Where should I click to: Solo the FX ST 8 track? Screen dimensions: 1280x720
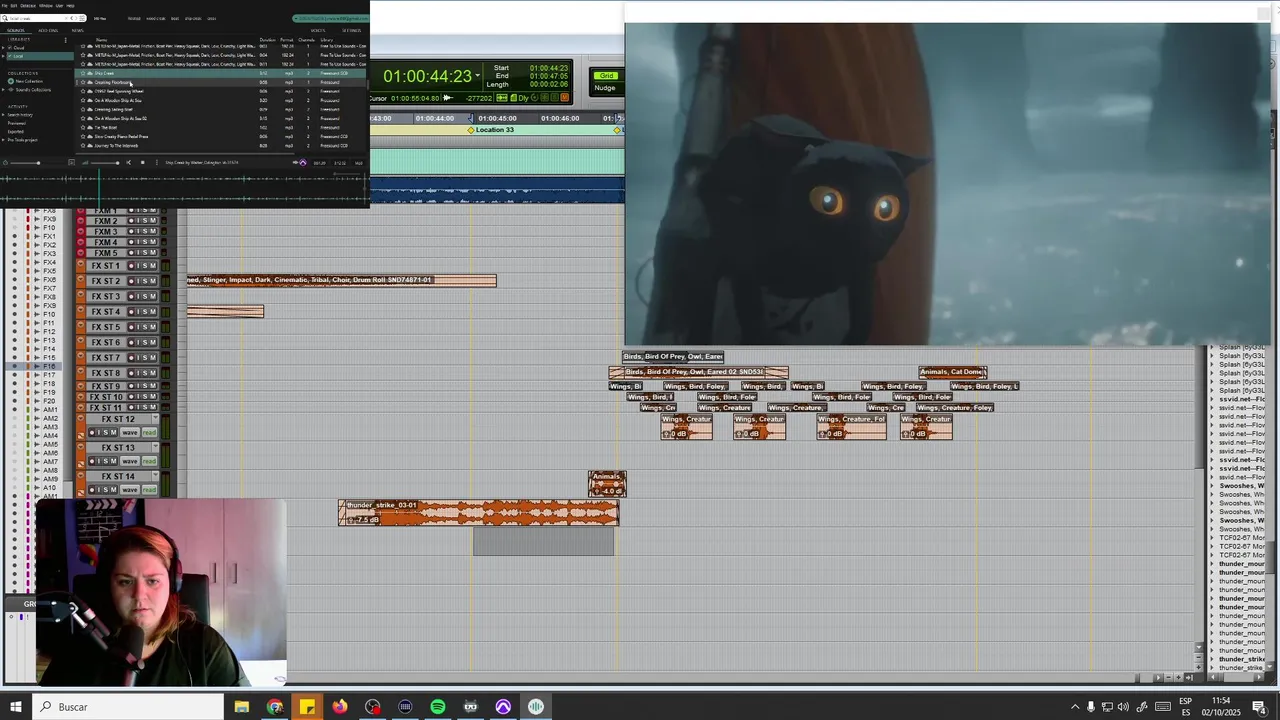(x=145, y=373)
